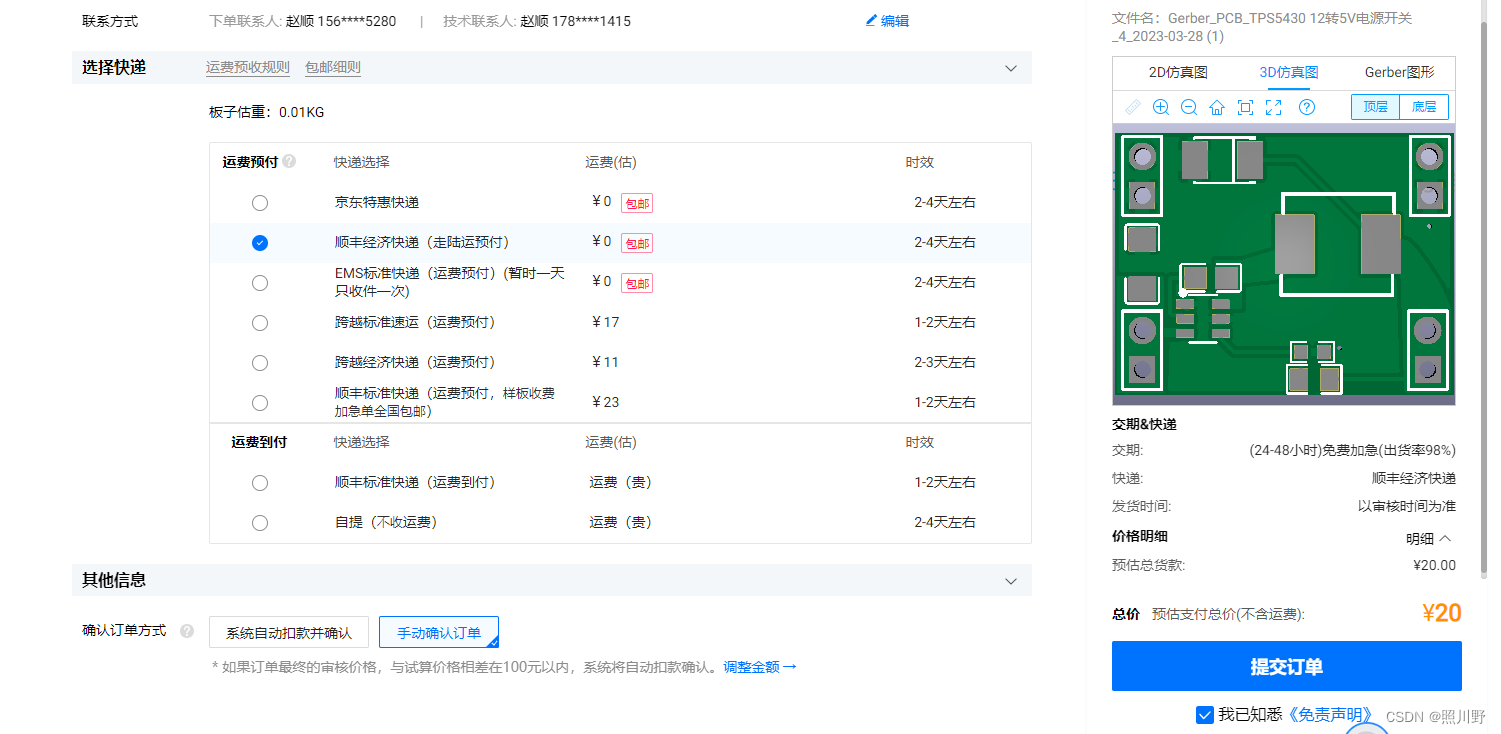1501x734 pixels.
Task: Click the ¥20.00 预估总货款 value
Action: click(1435, 565)
